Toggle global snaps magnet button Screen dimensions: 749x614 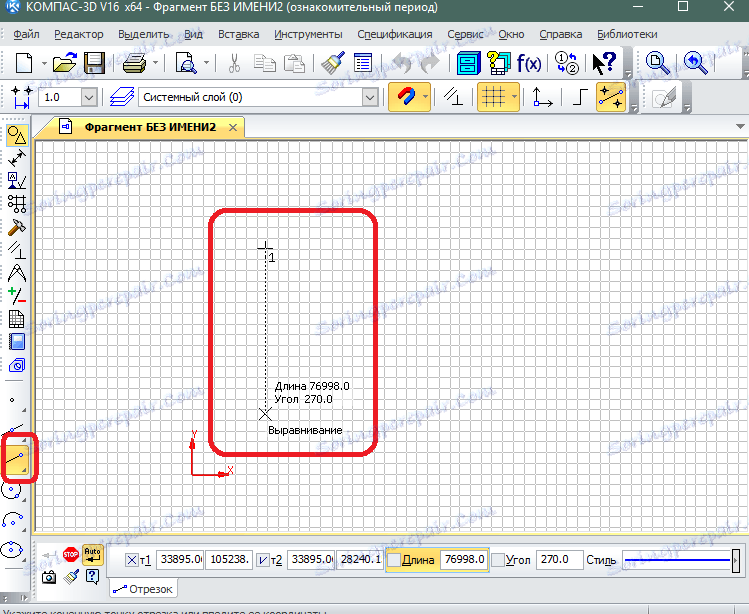point(405,97)
